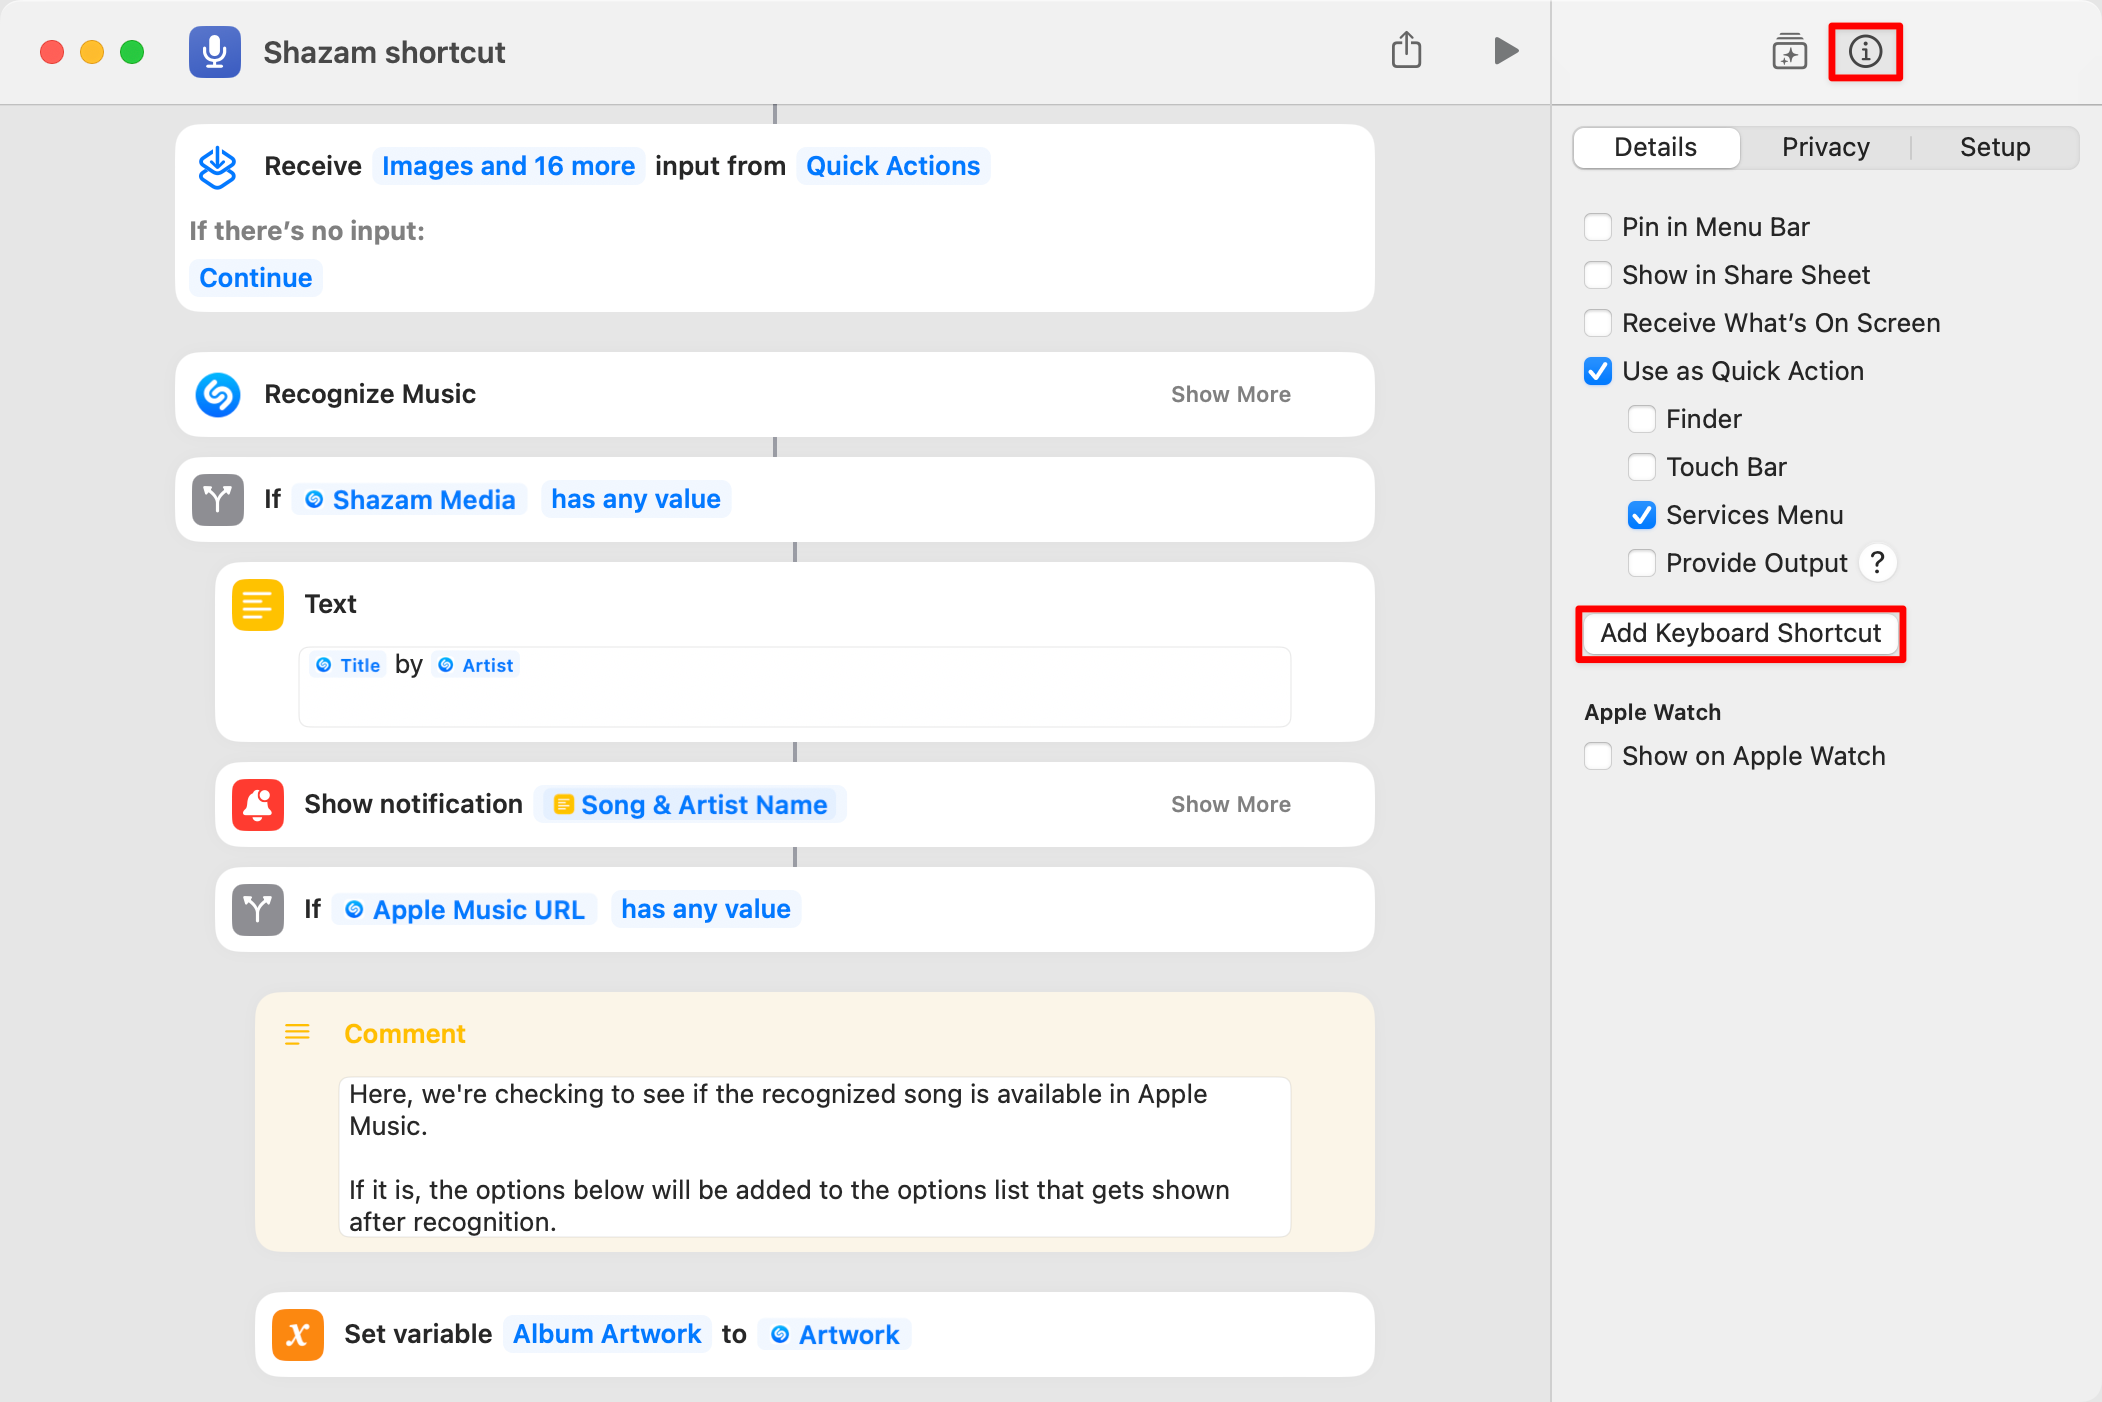Viewport: 2102px width, 1402px height.
Task: Run the shortcut with the play icon
Action: point(1506,50)
